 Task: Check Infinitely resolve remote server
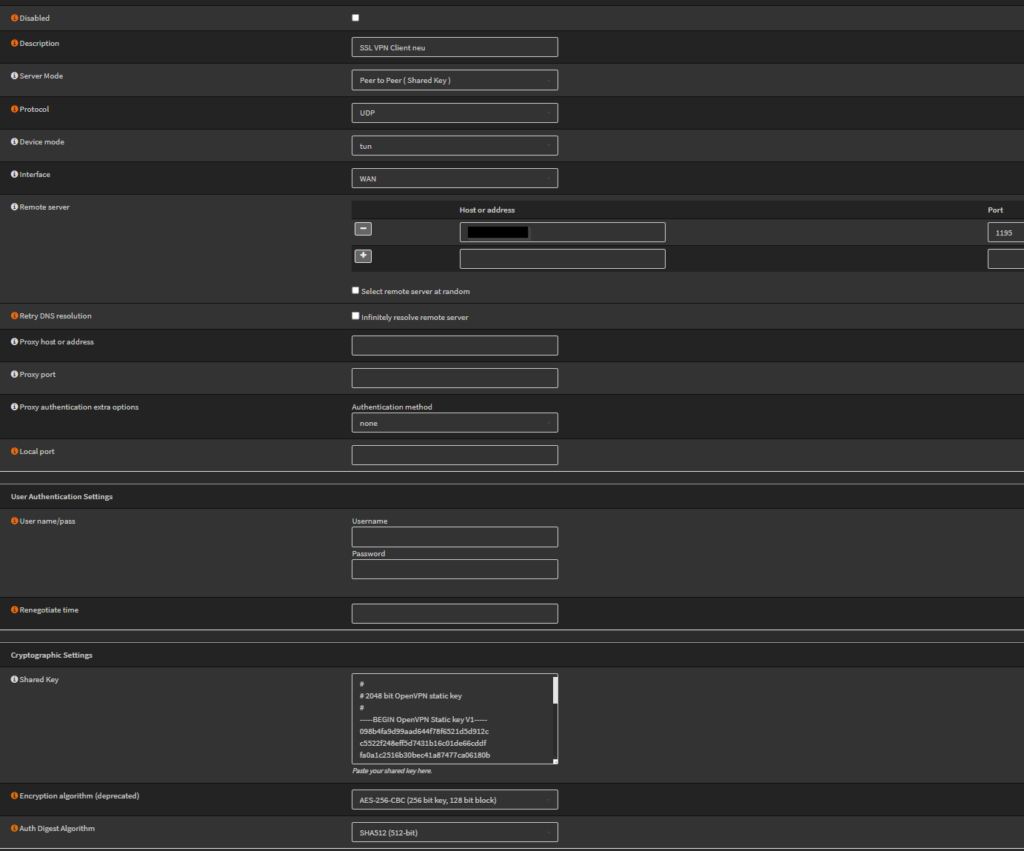(355, 316)
